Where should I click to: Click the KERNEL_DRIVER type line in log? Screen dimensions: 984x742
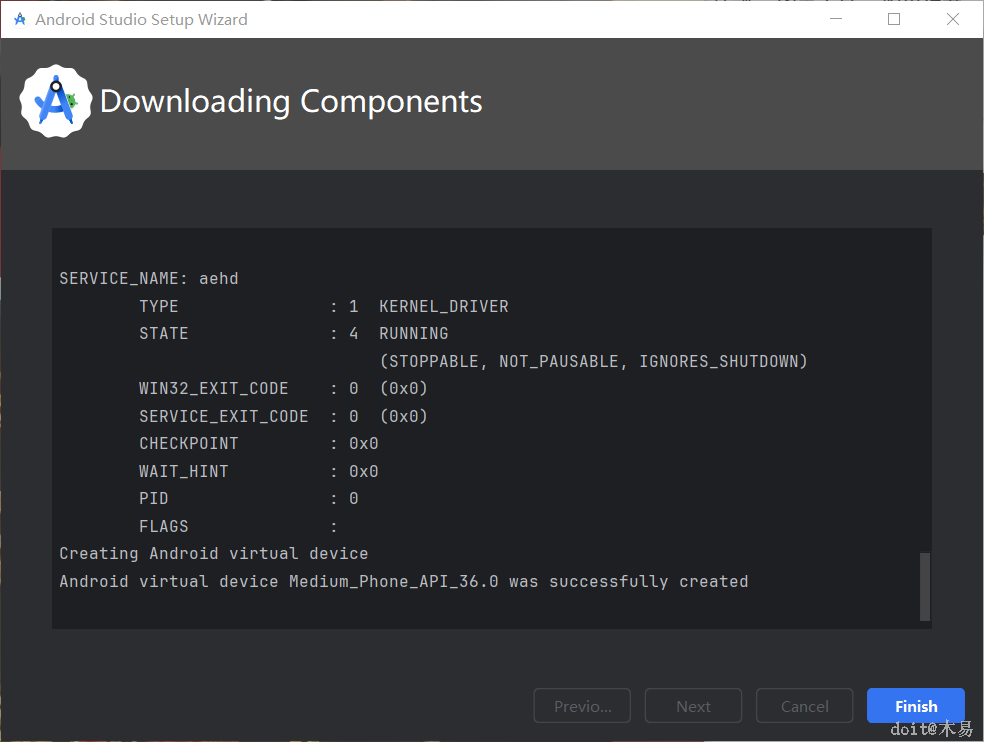pyautogui.click(x=323, y=306)
